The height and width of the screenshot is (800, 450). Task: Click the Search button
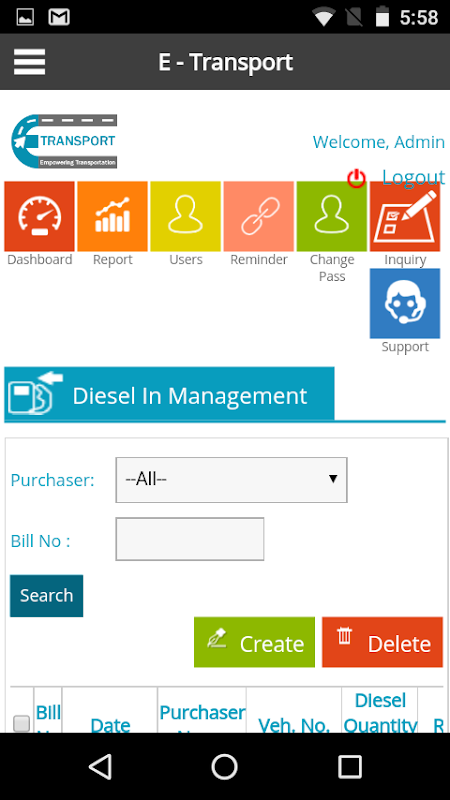point(46,596)
